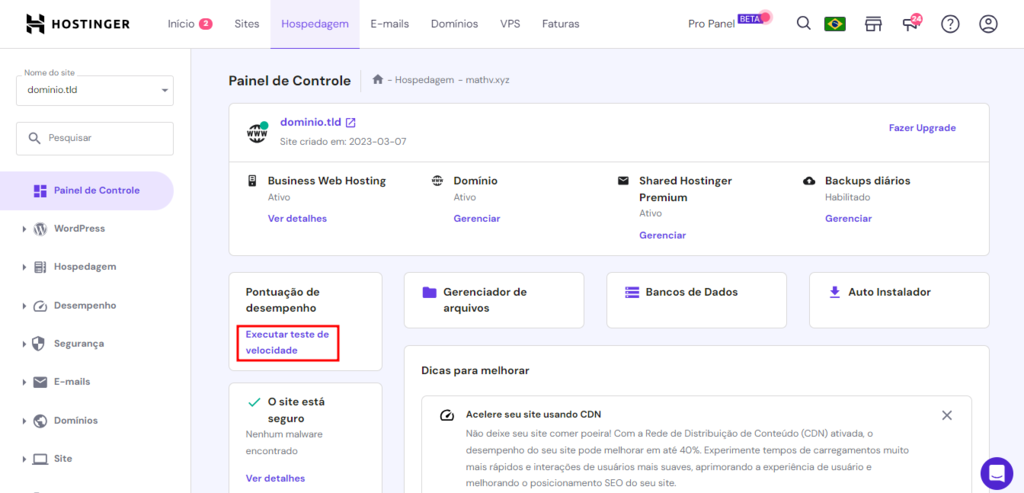Click Gerenciar under Backups diários
Screen dimensions: 1024x493
pyautogui.click(x=848, y=219)
